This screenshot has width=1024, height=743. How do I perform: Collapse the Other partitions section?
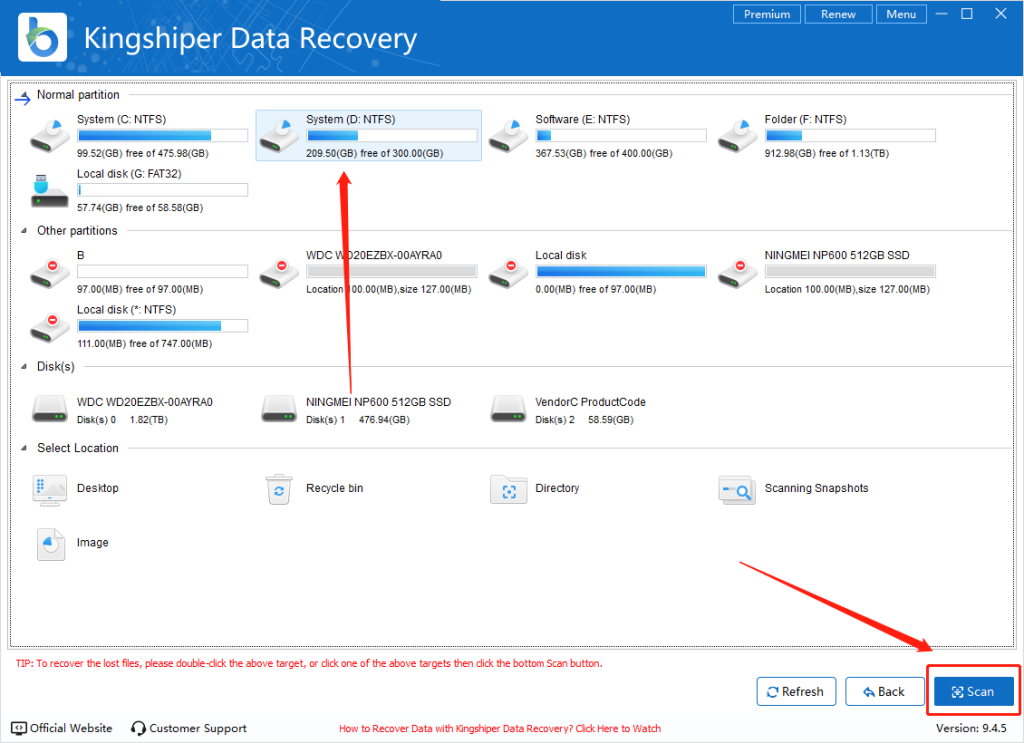tap(24, 231)
